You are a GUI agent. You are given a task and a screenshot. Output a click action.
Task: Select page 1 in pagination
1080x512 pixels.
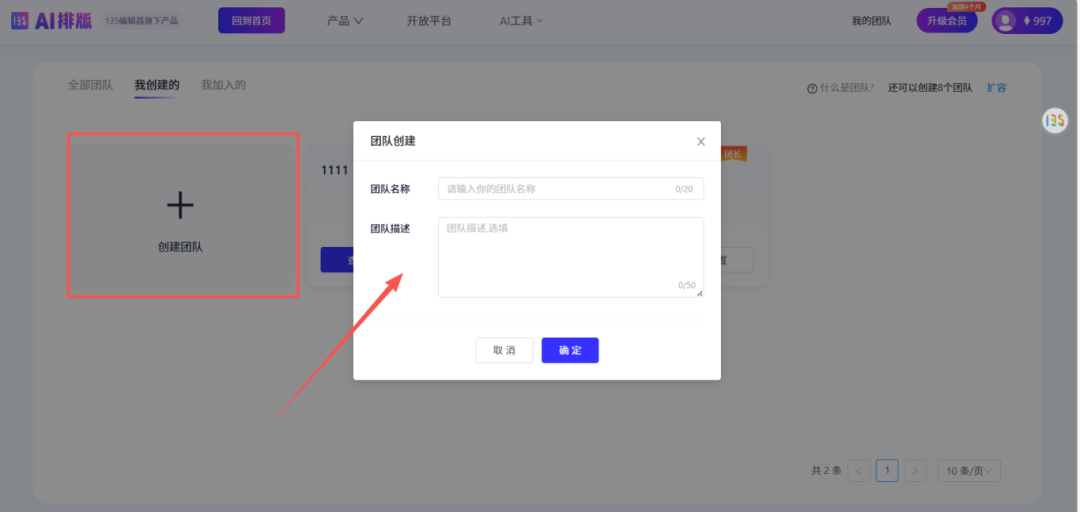[x=887, y=471]
